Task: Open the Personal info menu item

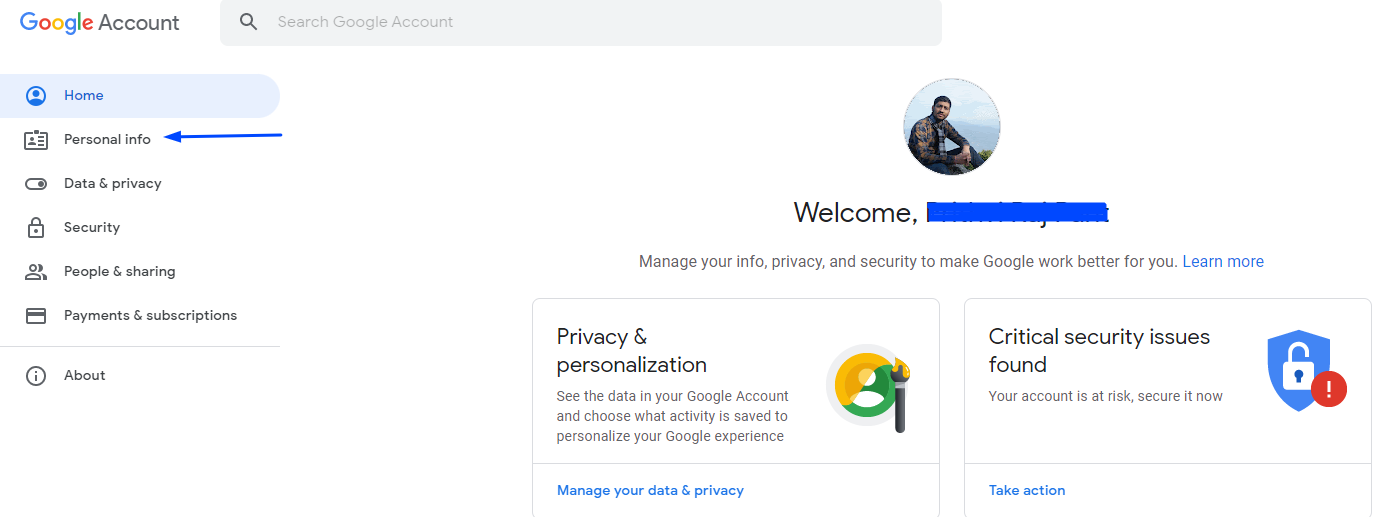Action: point(107,140)
